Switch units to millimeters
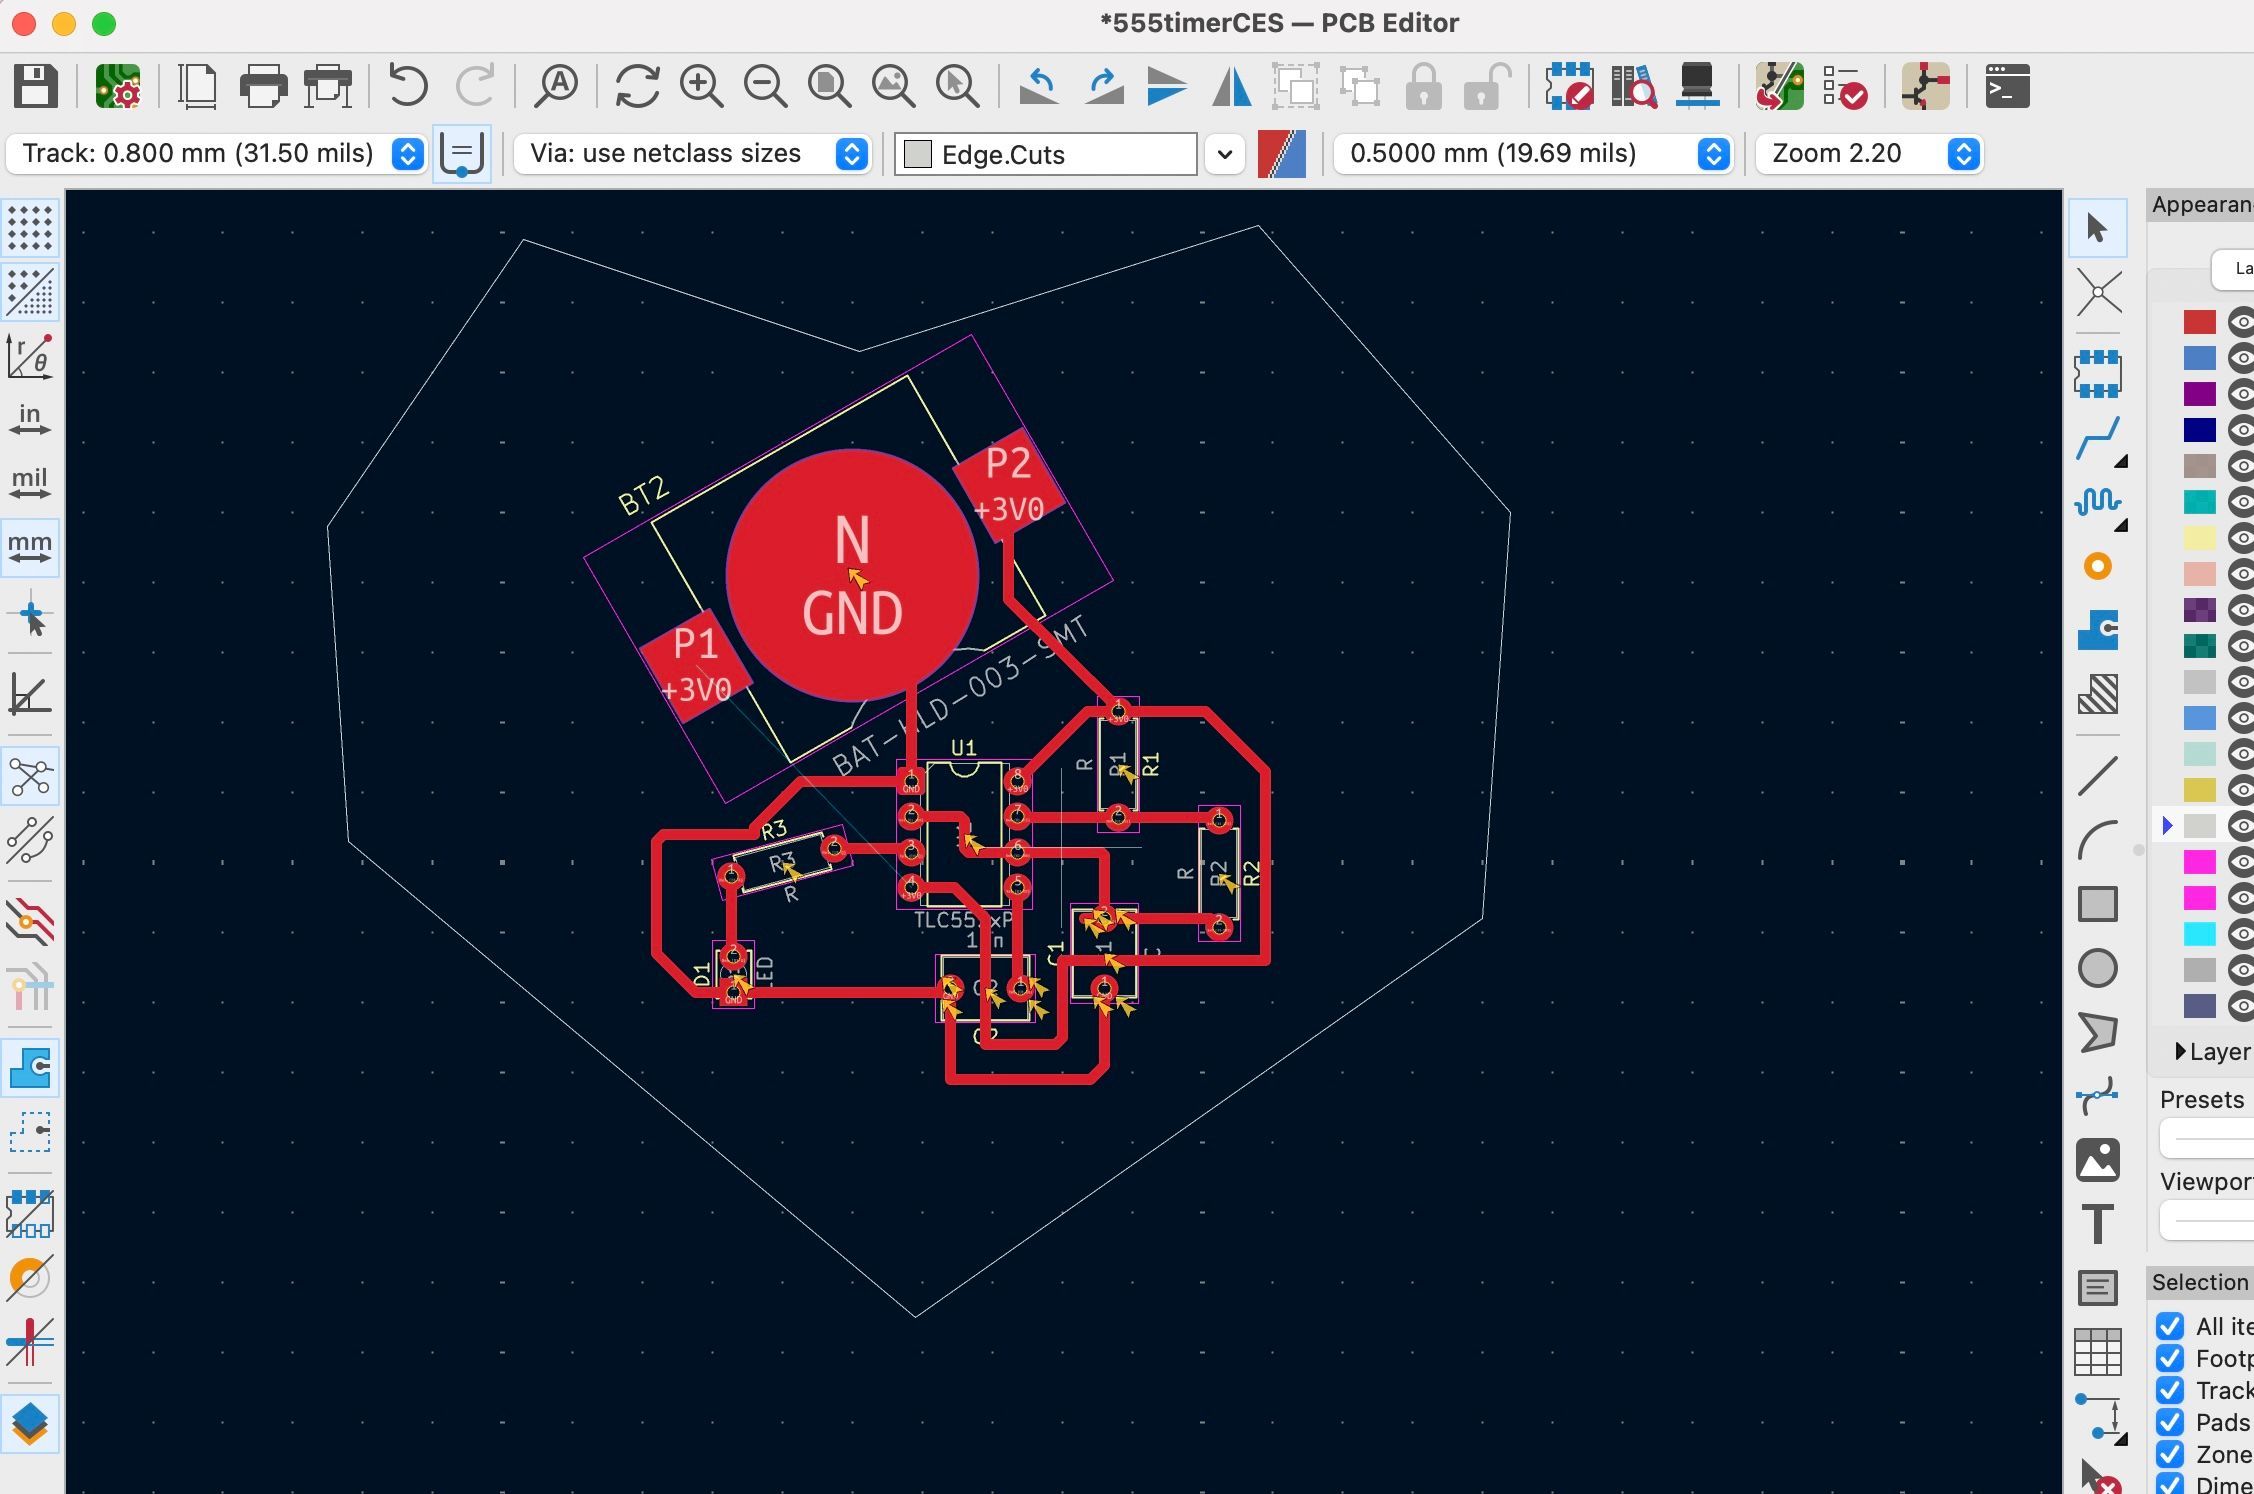This screenshot has width=2254, height=1494. tap(30, 547)
